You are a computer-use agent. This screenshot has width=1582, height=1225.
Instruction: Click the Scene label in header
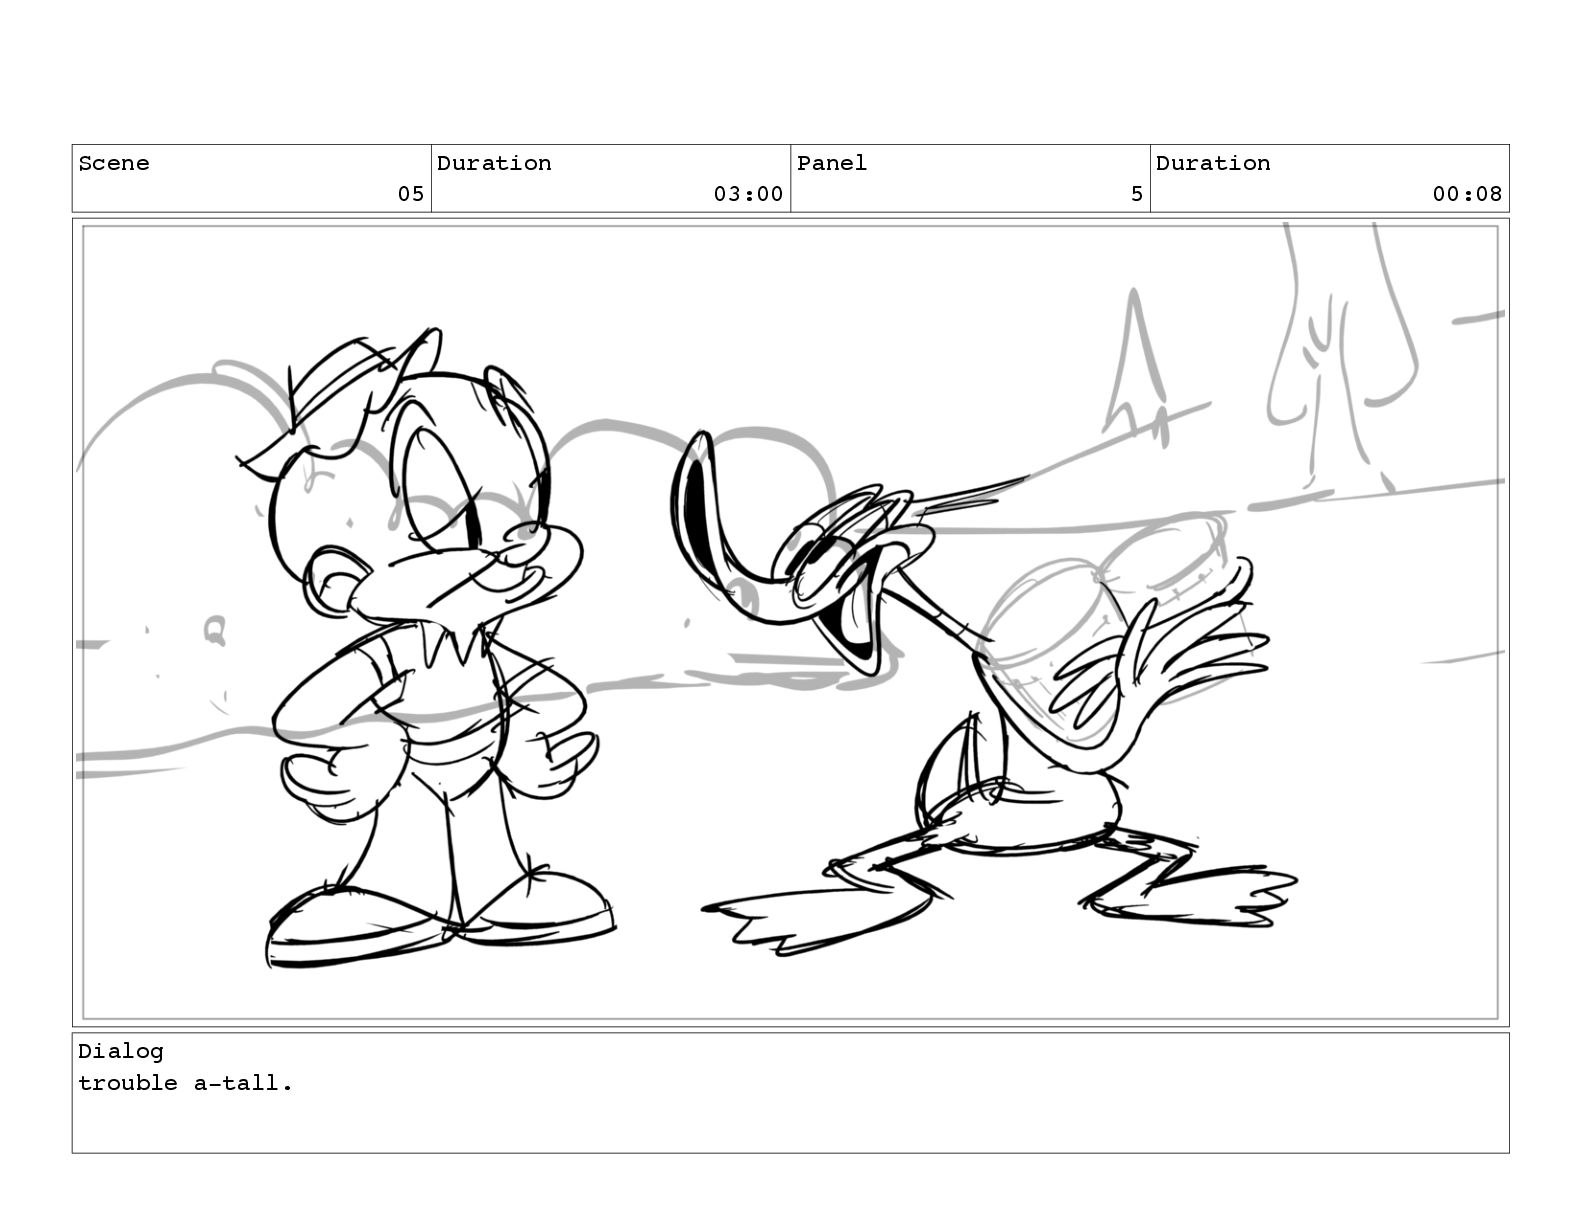pos(114,163)
